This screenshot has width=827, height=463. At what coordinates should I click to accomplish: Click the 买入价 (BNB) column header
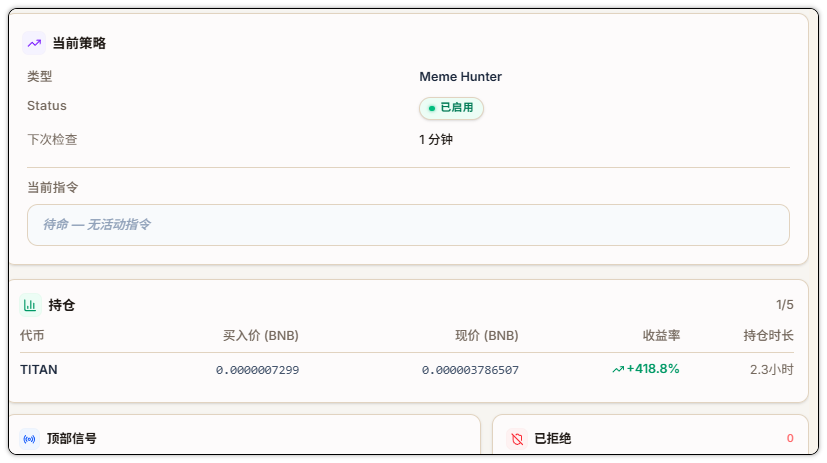(261, 335)
